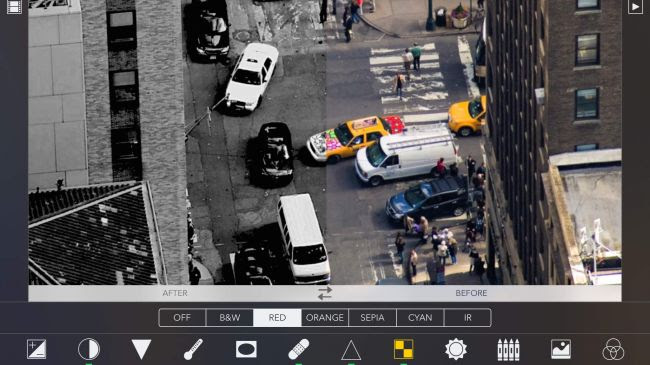650x365 pixels.
Task: Choose the IR filter option
Action: (468, 318)
